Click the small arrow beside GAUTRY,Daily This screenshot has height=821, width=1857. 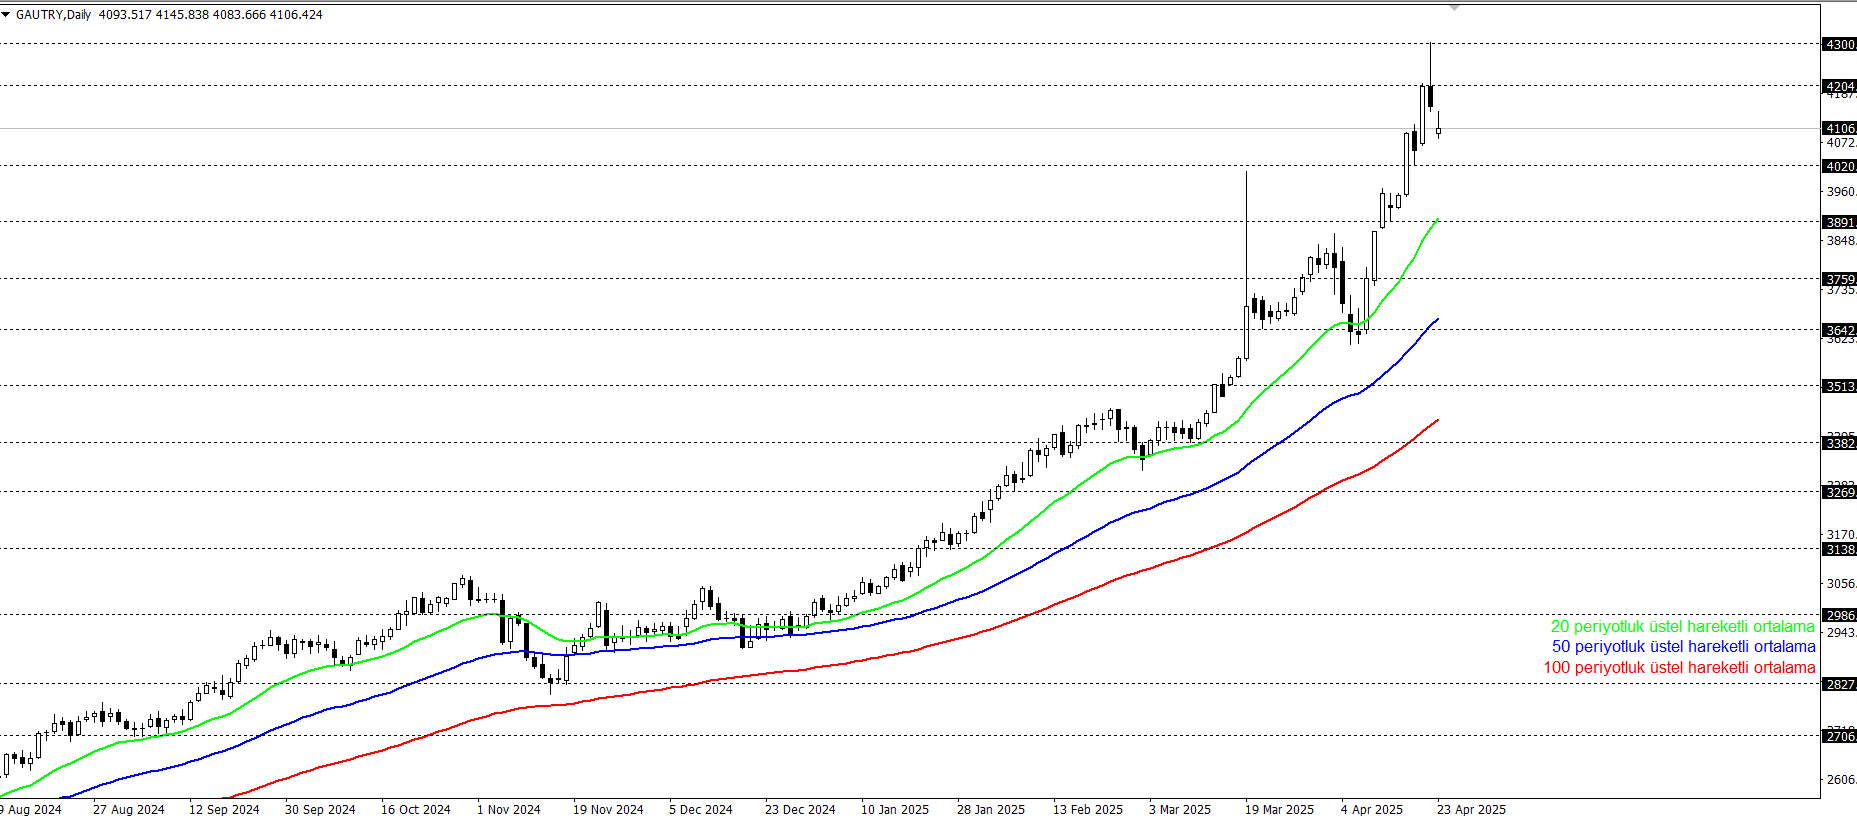pyautogui.click(x=5, y=15)
